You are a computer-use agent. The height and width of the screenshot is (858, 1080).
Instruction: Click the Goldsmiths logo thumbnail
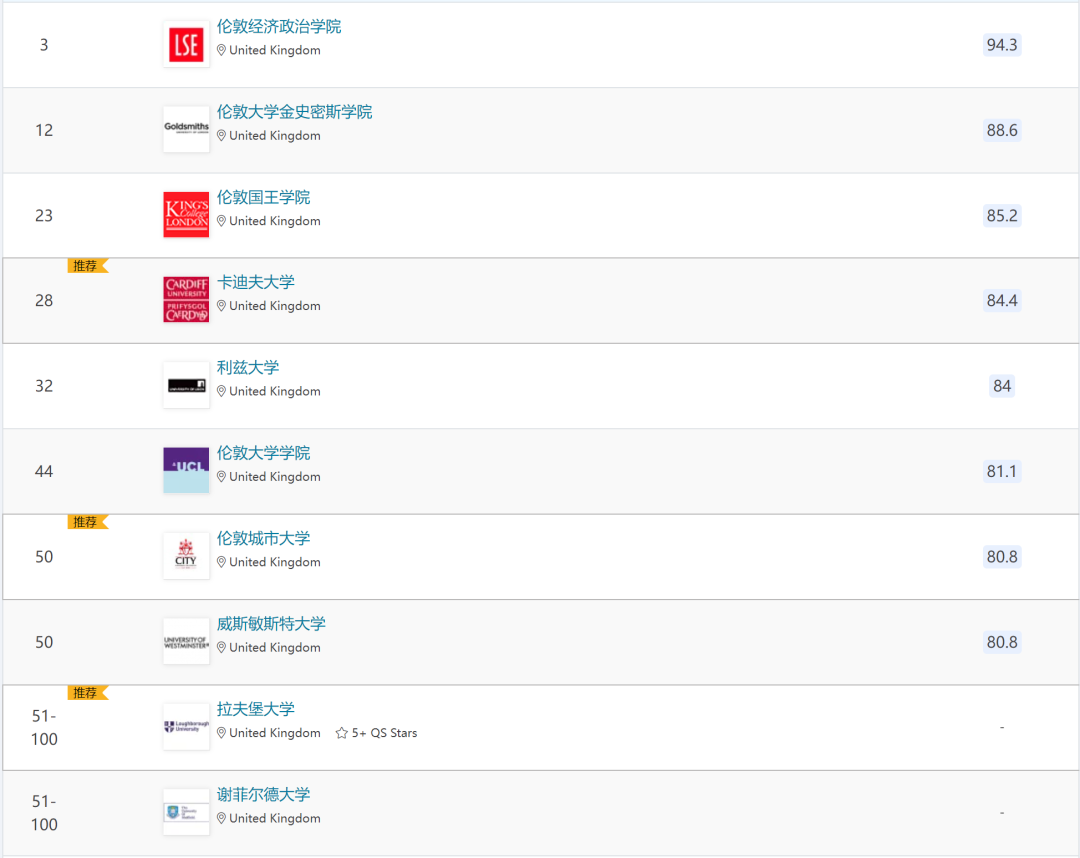coord(186,130)
